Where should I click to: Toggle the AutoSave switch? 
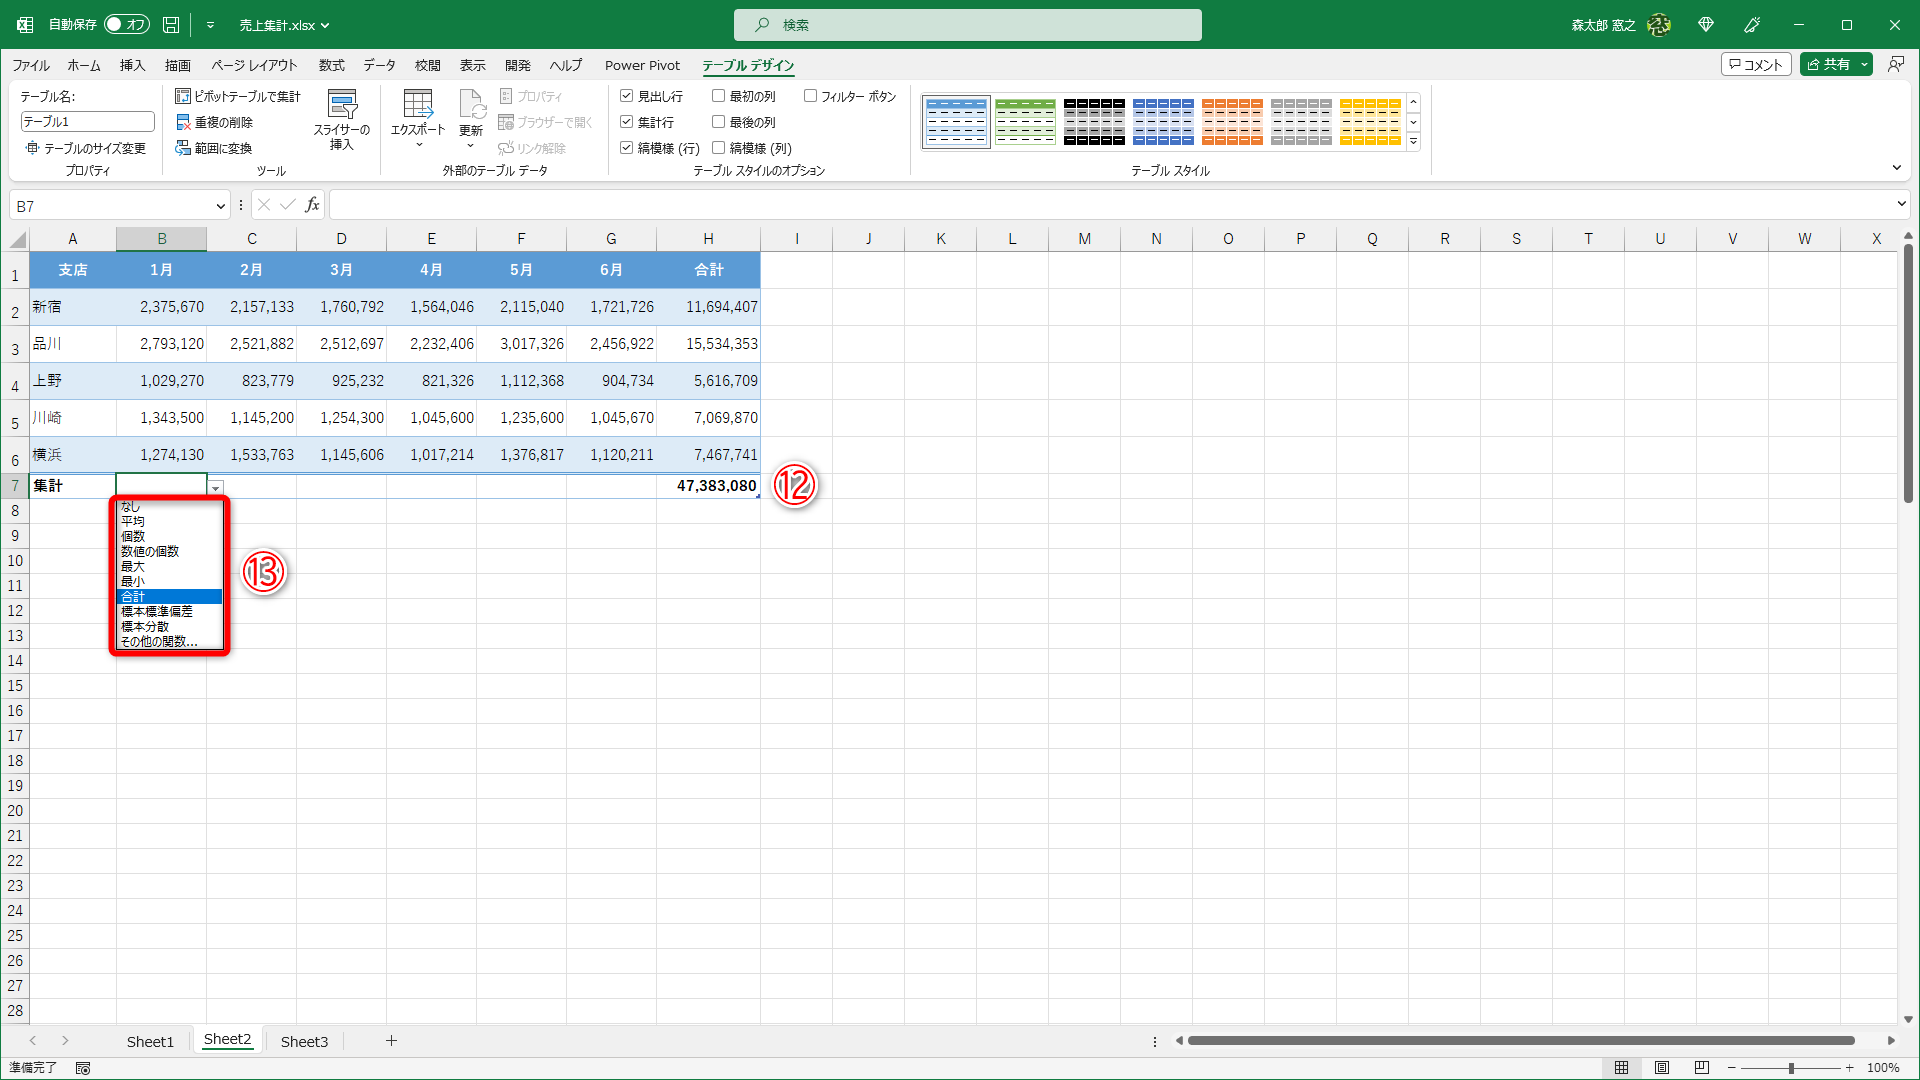click(x=127, y=25)
